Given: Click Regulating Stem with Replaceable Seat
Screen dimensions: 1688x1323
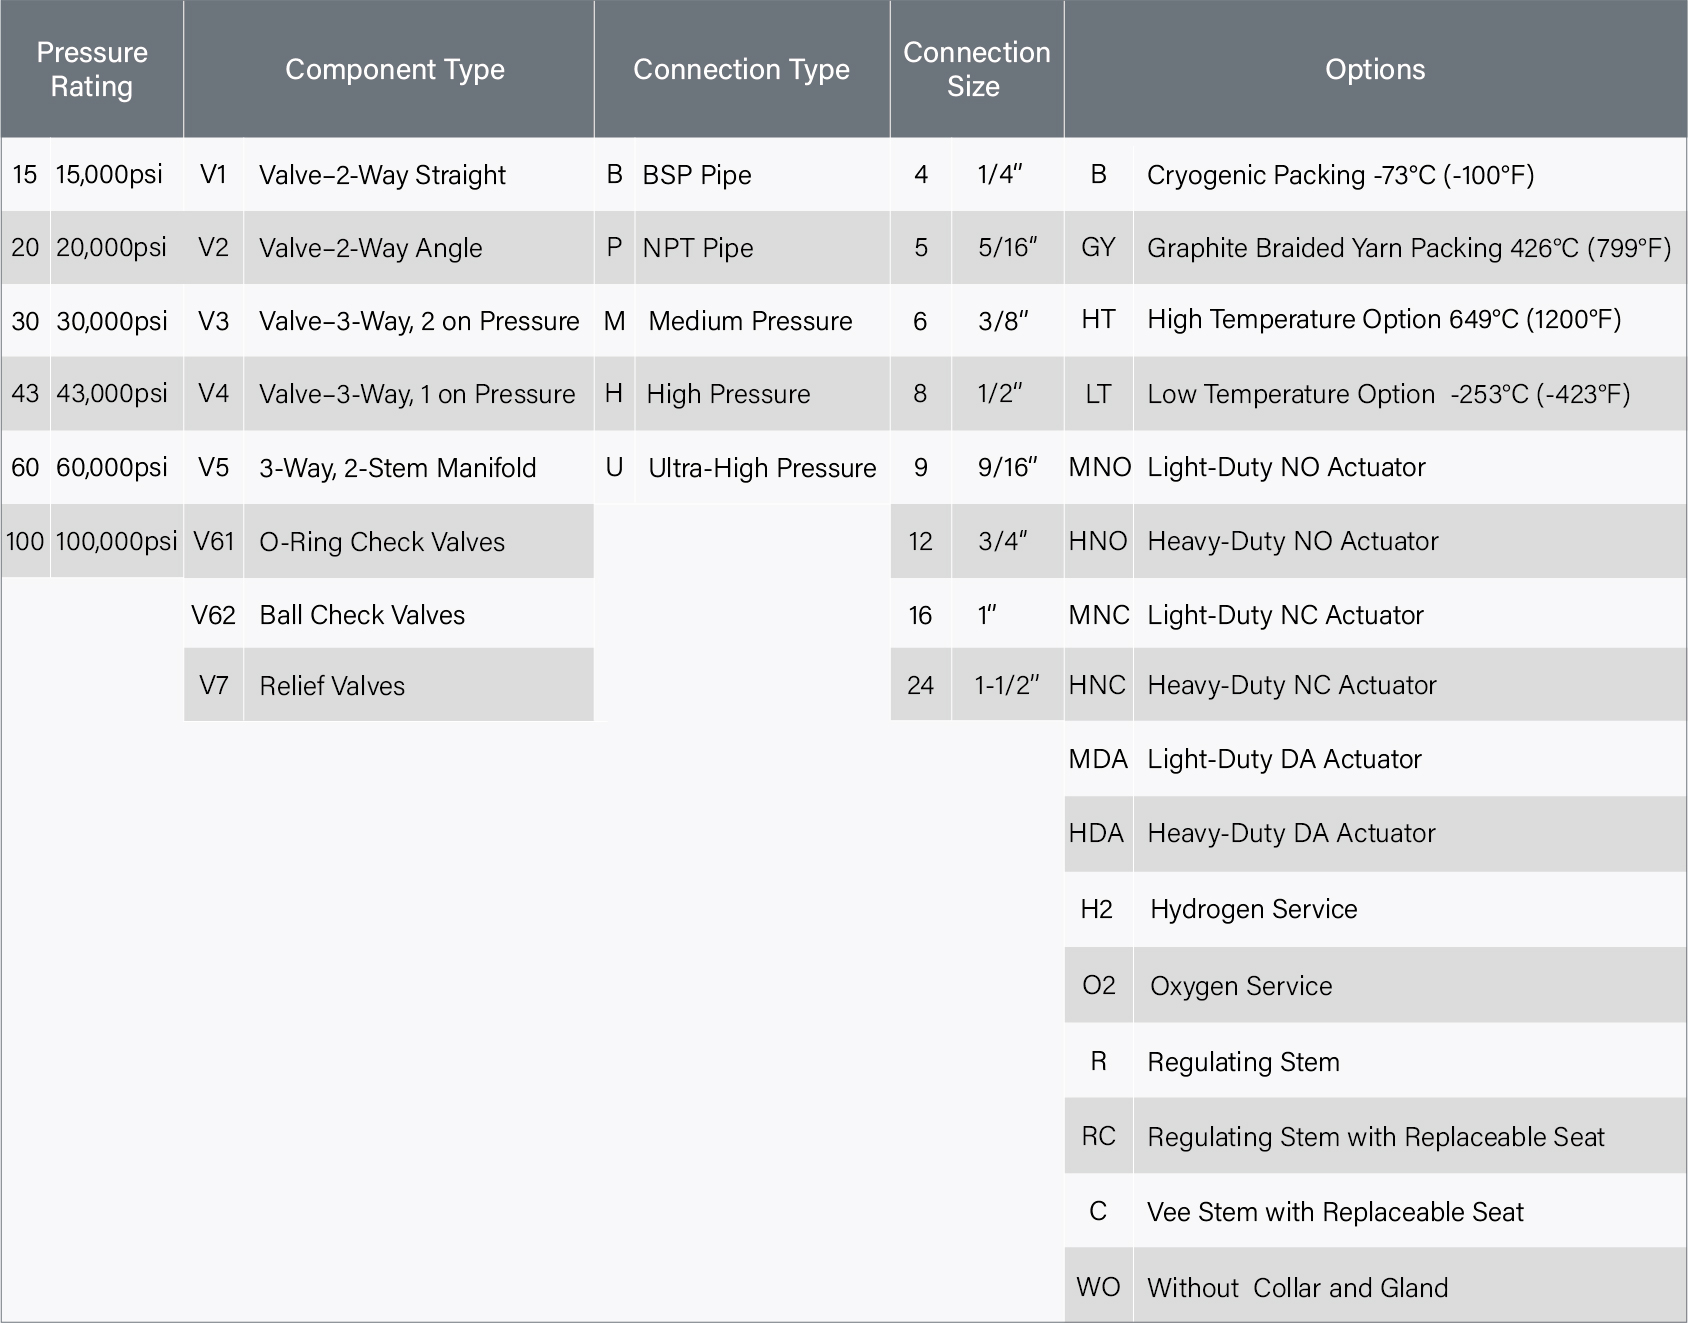Looking at the screenshot, I should tap(1375, 1137).
